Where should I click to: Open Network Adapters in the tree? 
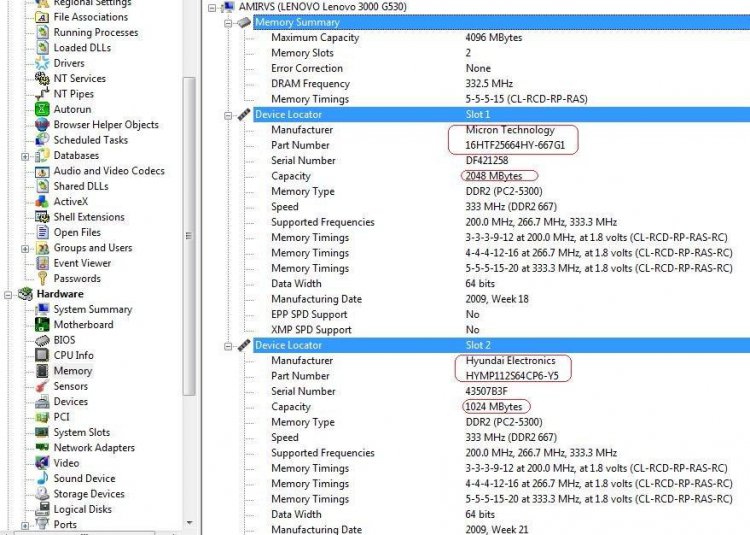click(94, 448)
